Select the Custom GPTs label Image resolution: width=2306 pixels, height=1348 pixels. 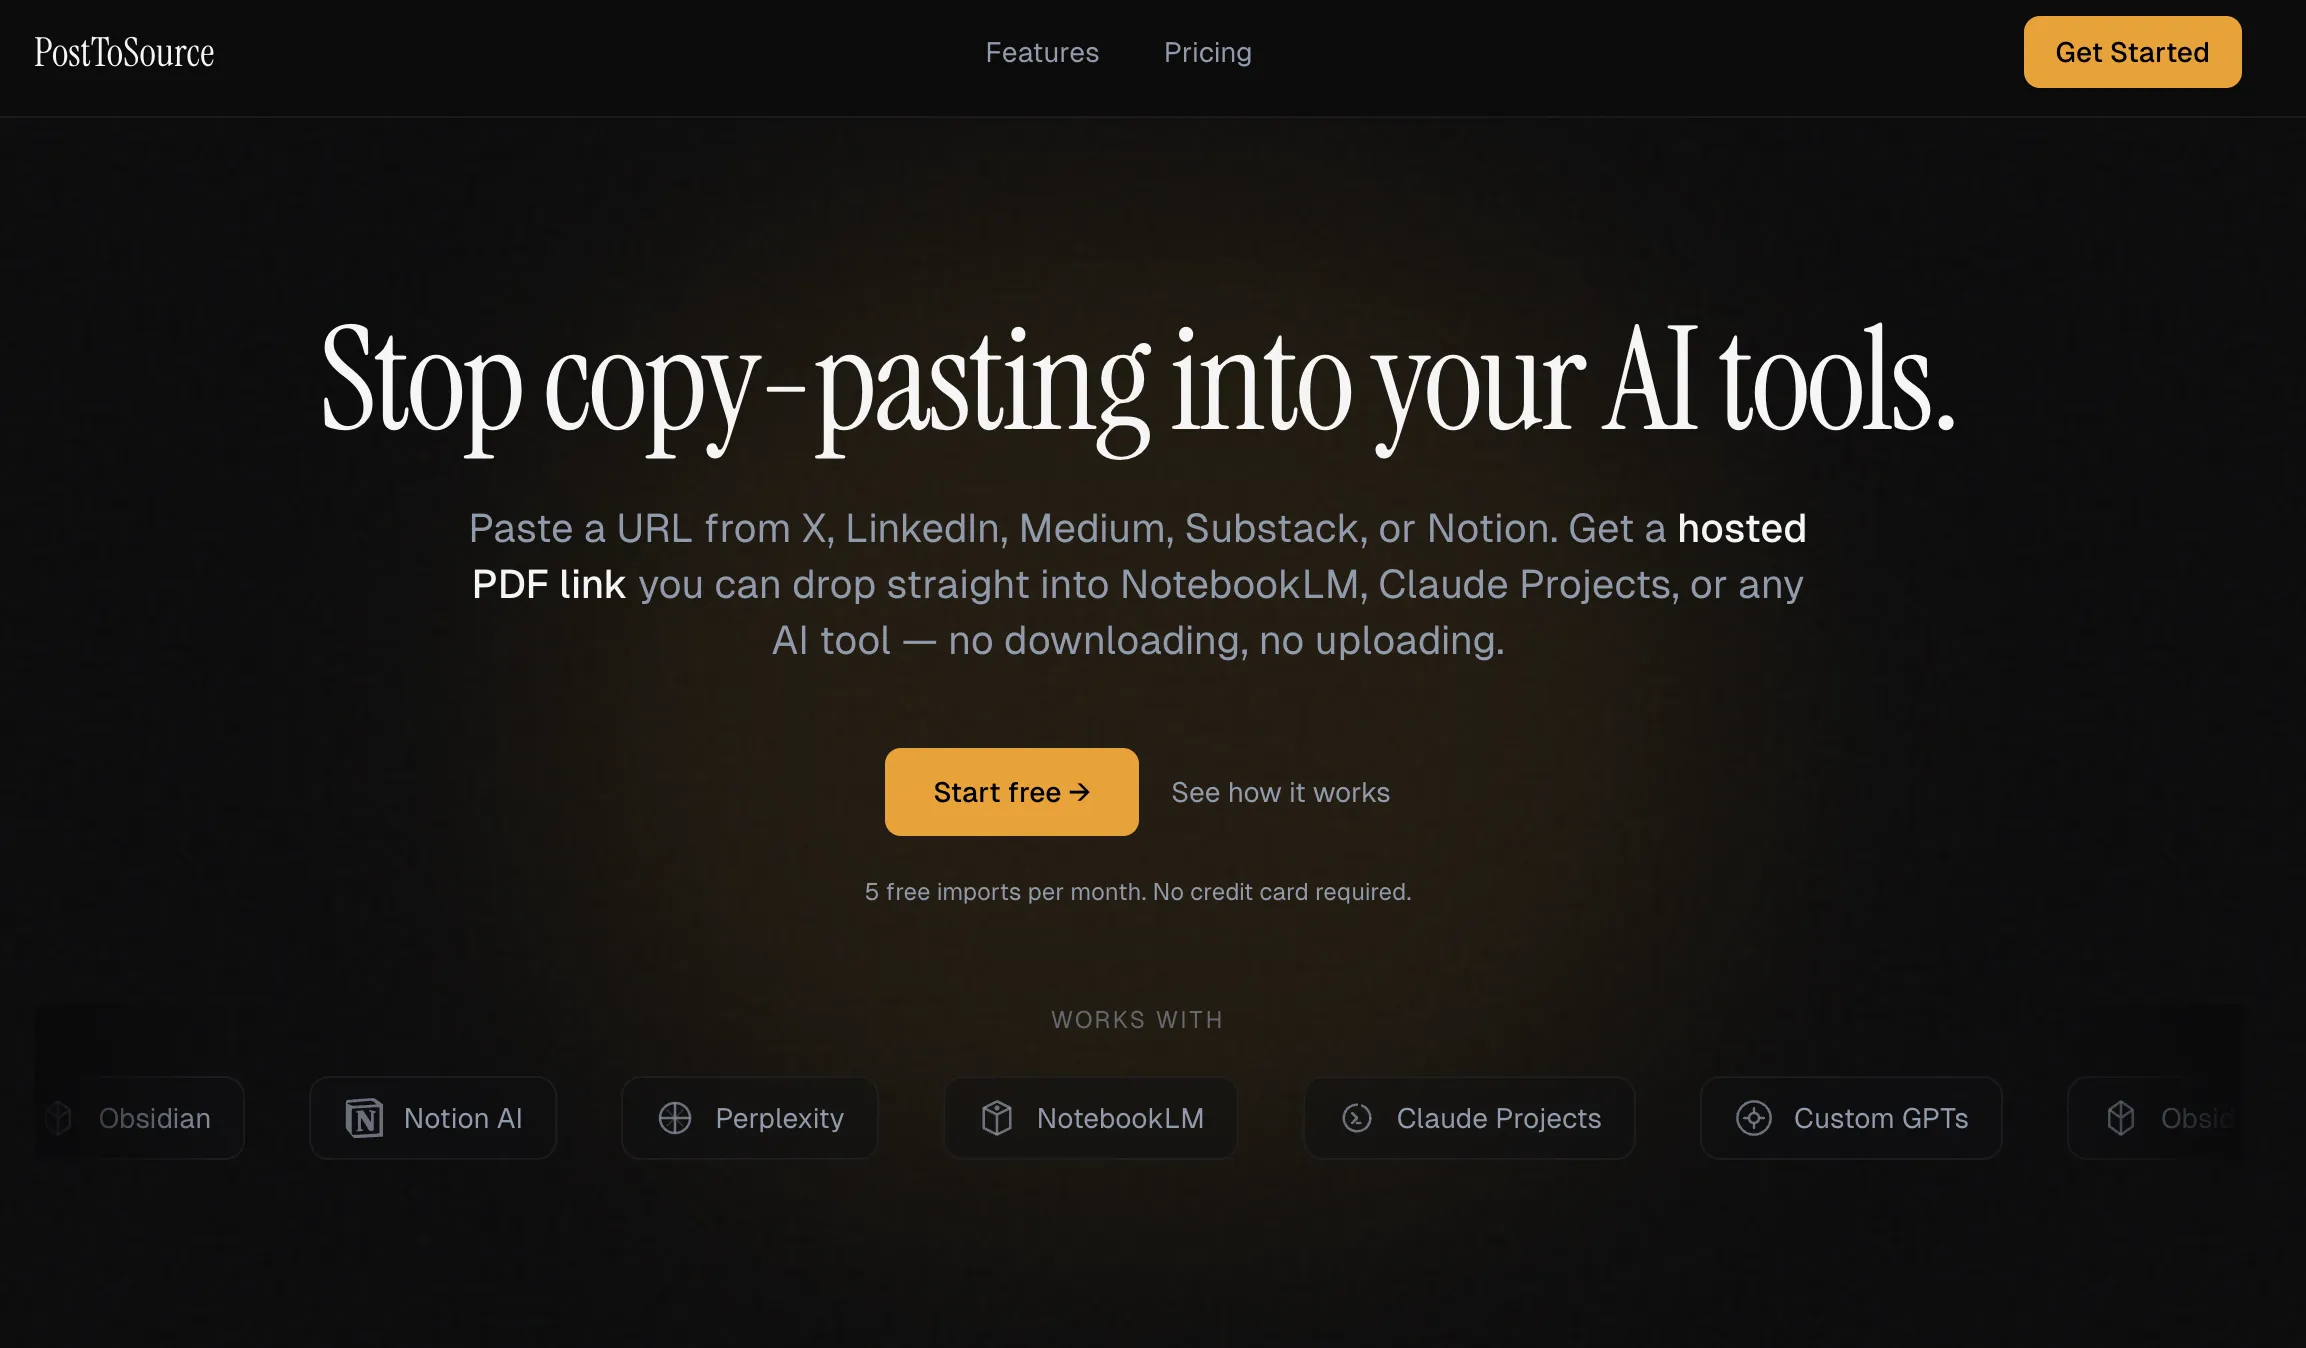click(x=1881, y=1118)
